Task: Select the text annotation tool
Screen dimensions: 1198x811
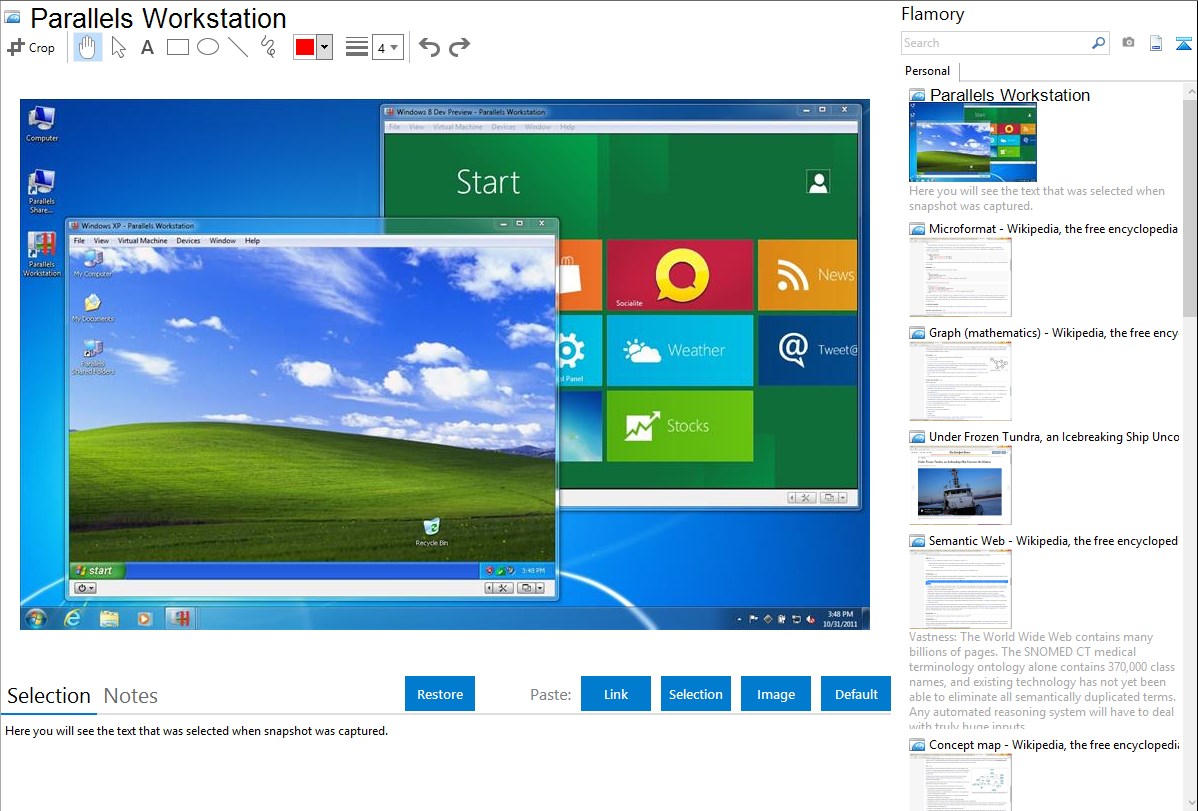Action: (x=147, y=47)
